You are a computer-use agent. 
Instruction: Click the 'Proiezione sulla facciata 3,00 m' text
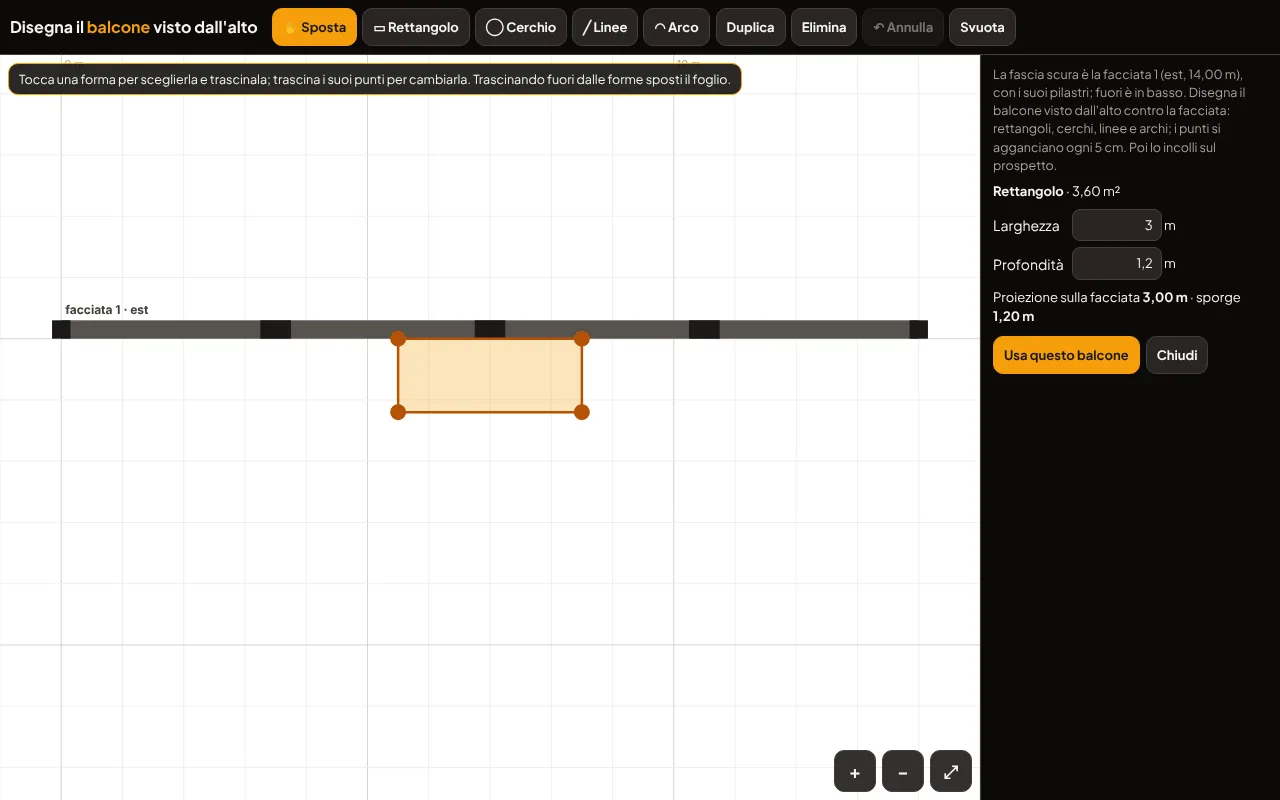coord(1090,297)
